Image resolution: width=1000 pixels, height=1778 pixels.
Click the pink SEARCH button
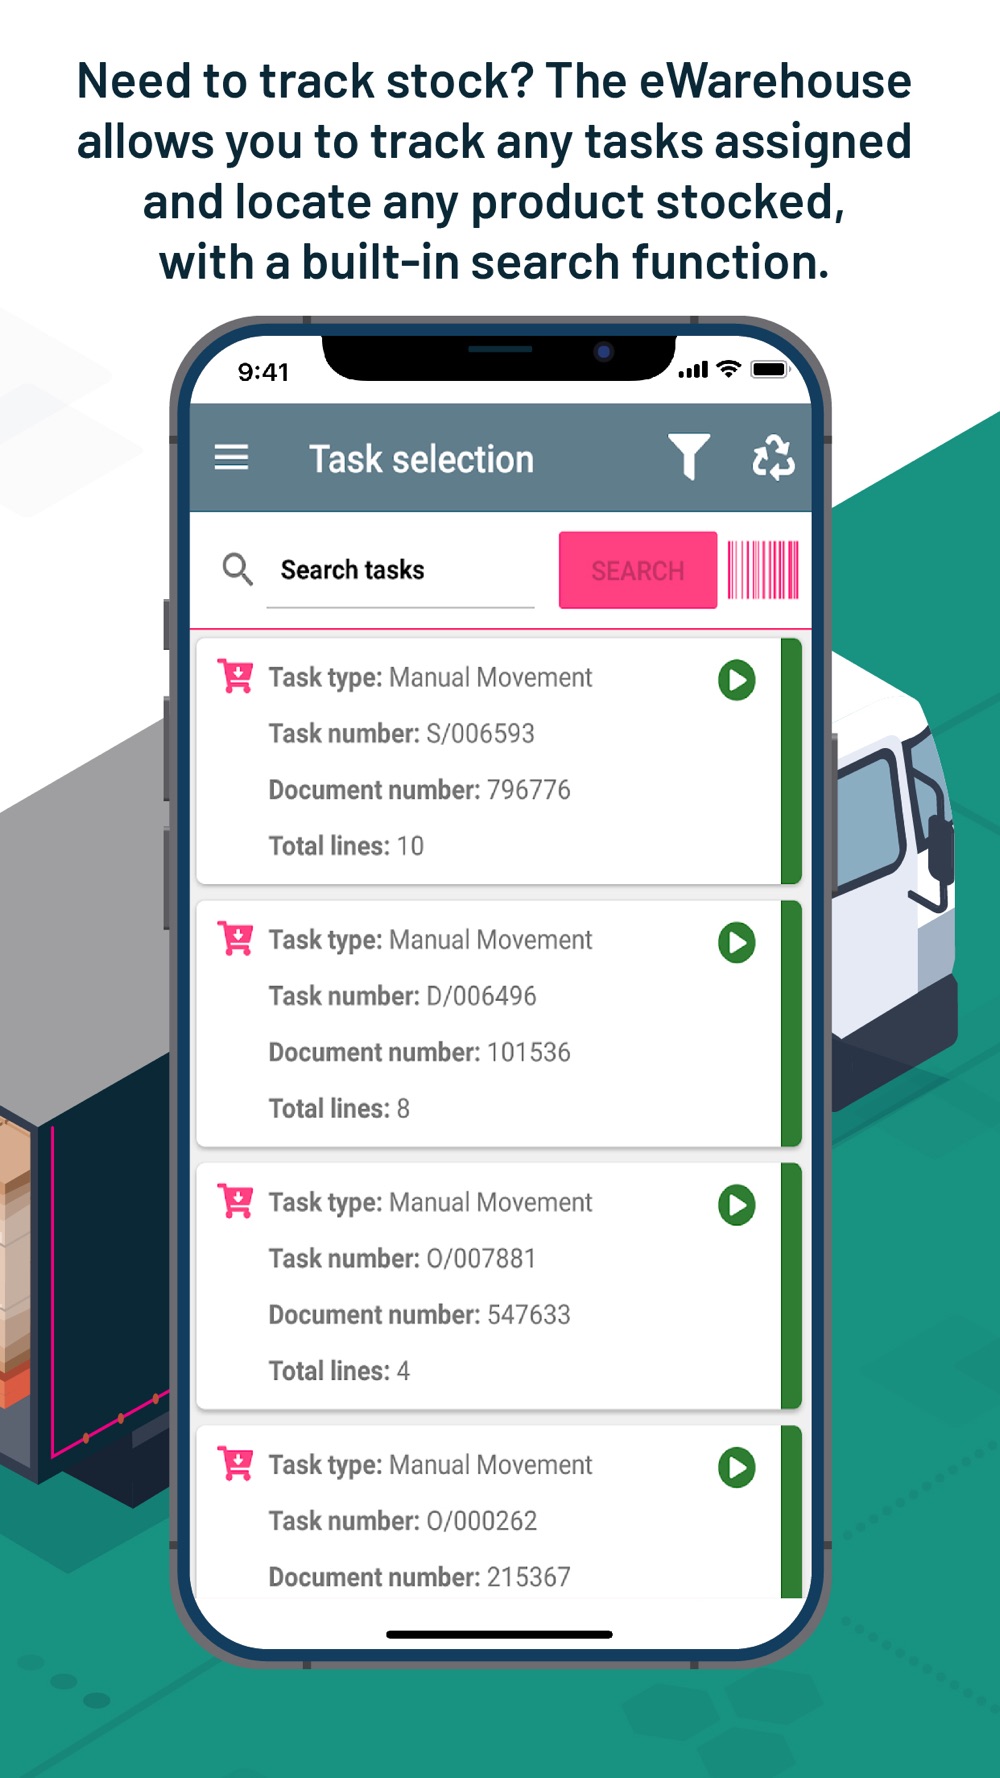coord(638,570)
